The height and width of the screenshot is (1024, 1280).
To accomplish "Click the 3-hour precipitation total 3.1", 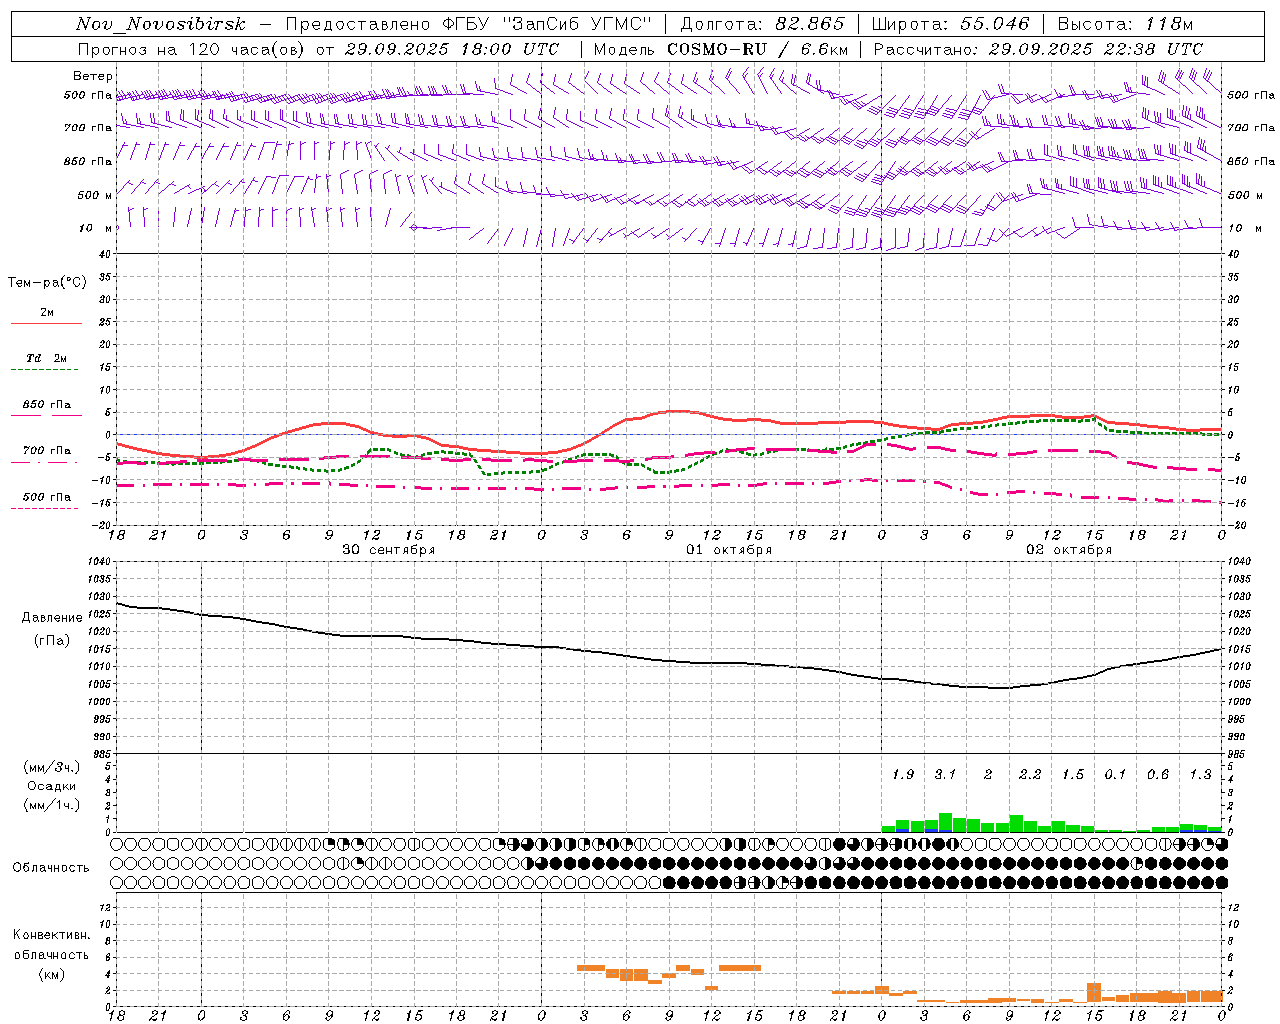I will (x=945, y=775).
